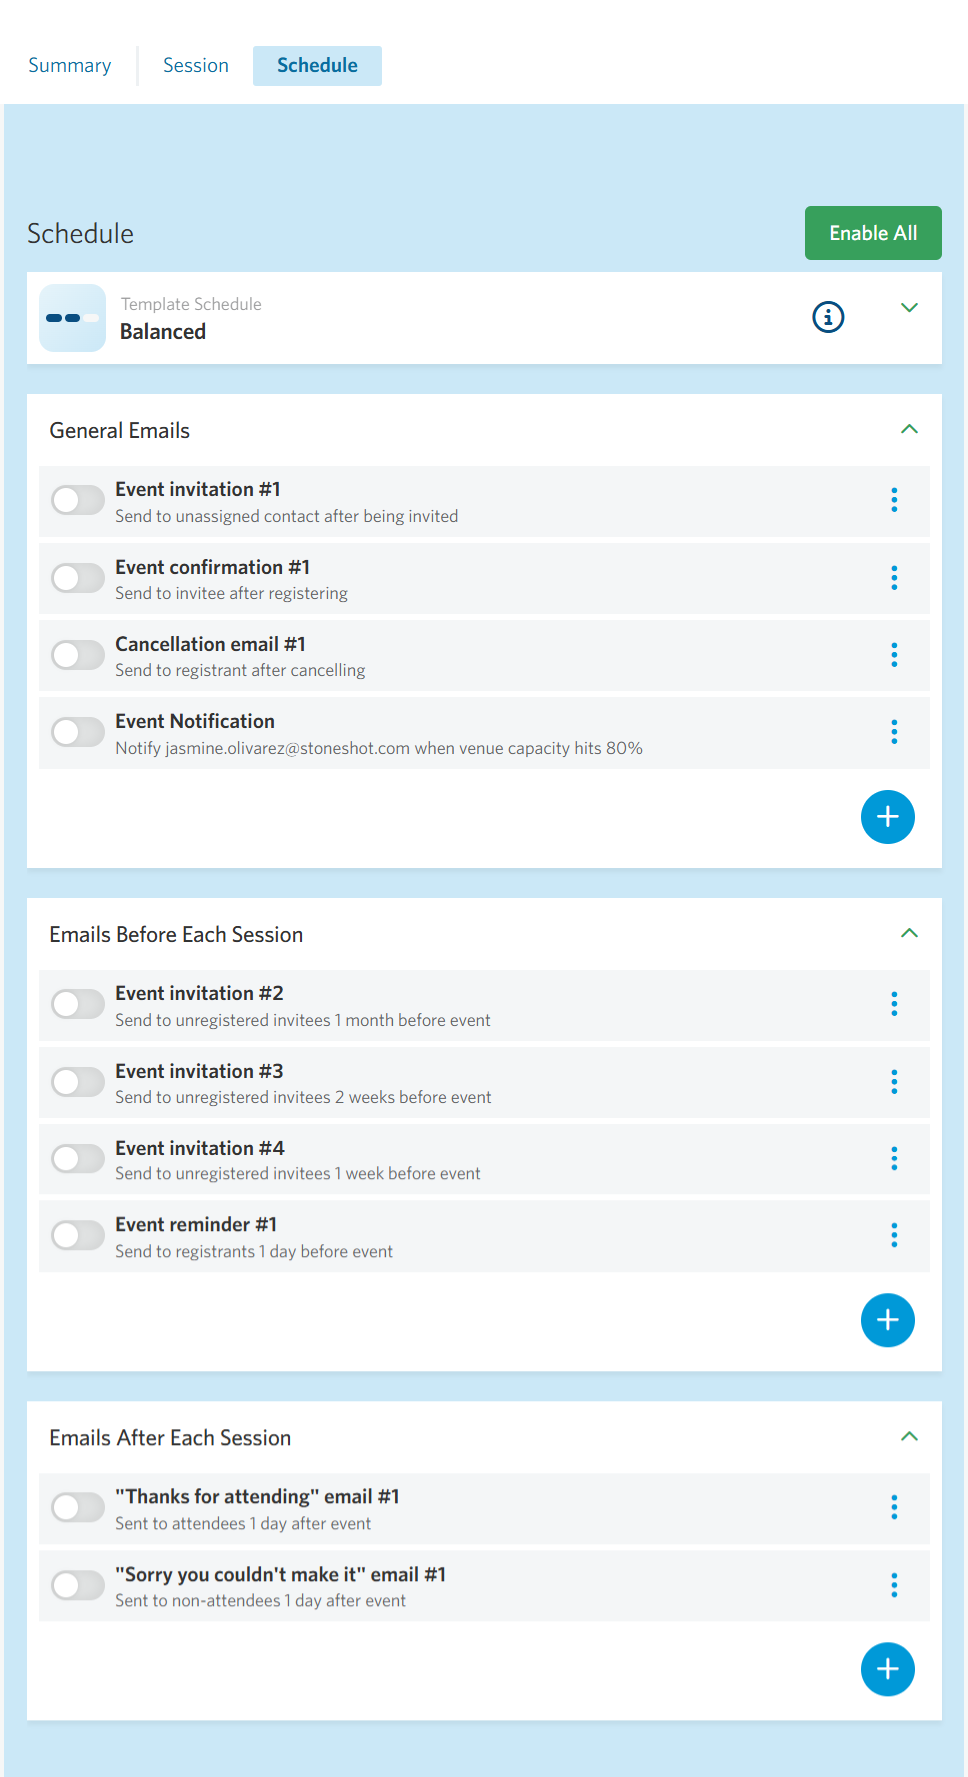Click the Balanced template schedule thumbnail
Viewport: 968px width, 1777px height.
[72, 318]
